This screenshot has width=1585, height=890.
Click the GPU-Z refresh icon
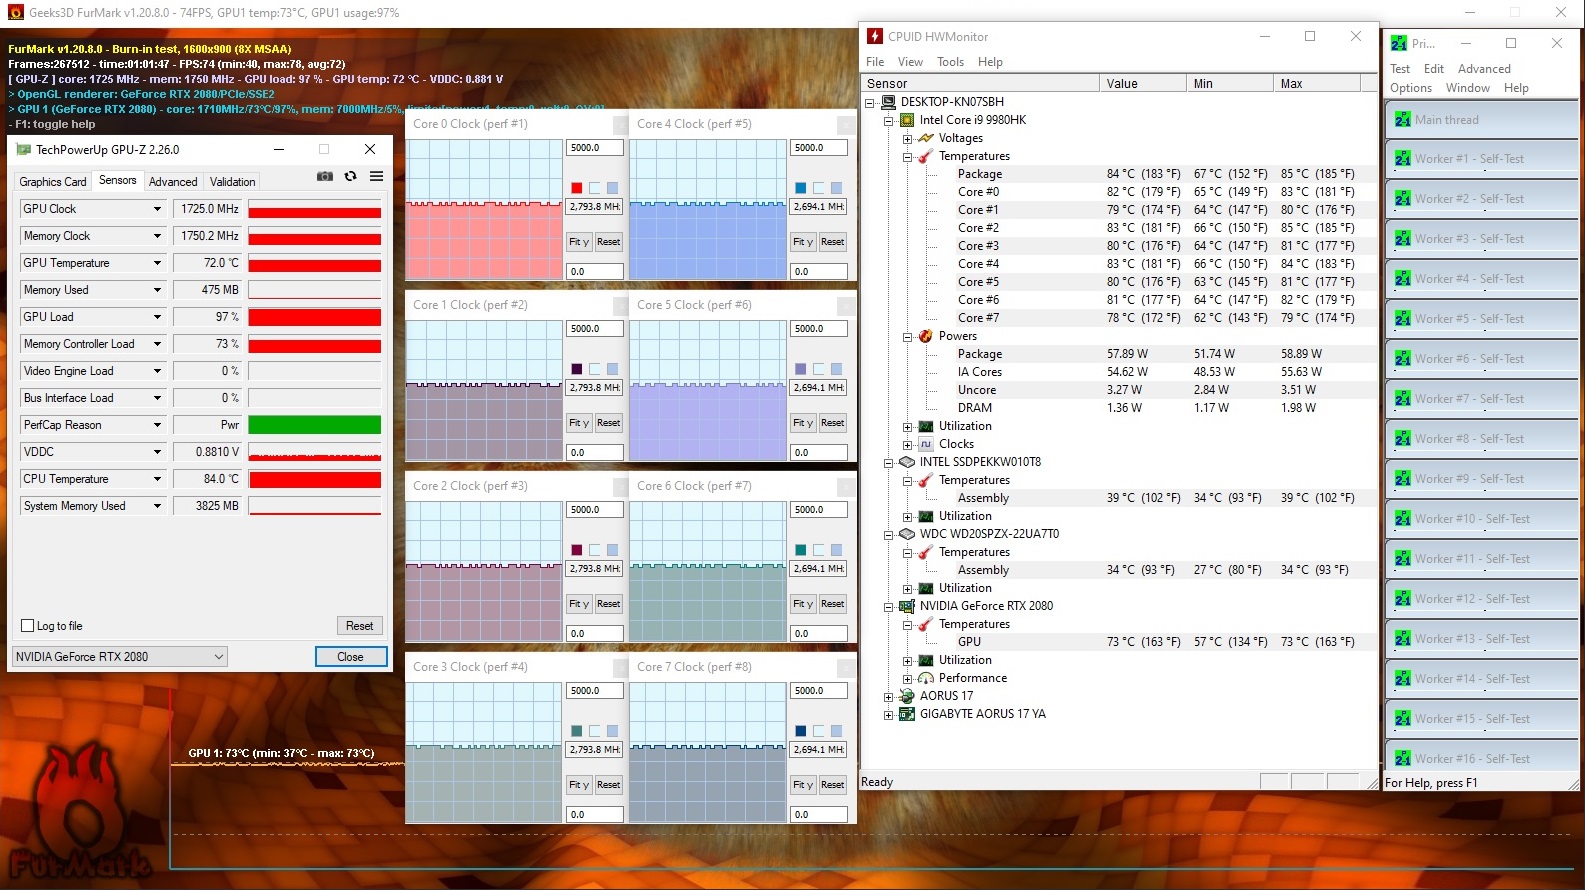pos(350,176)
